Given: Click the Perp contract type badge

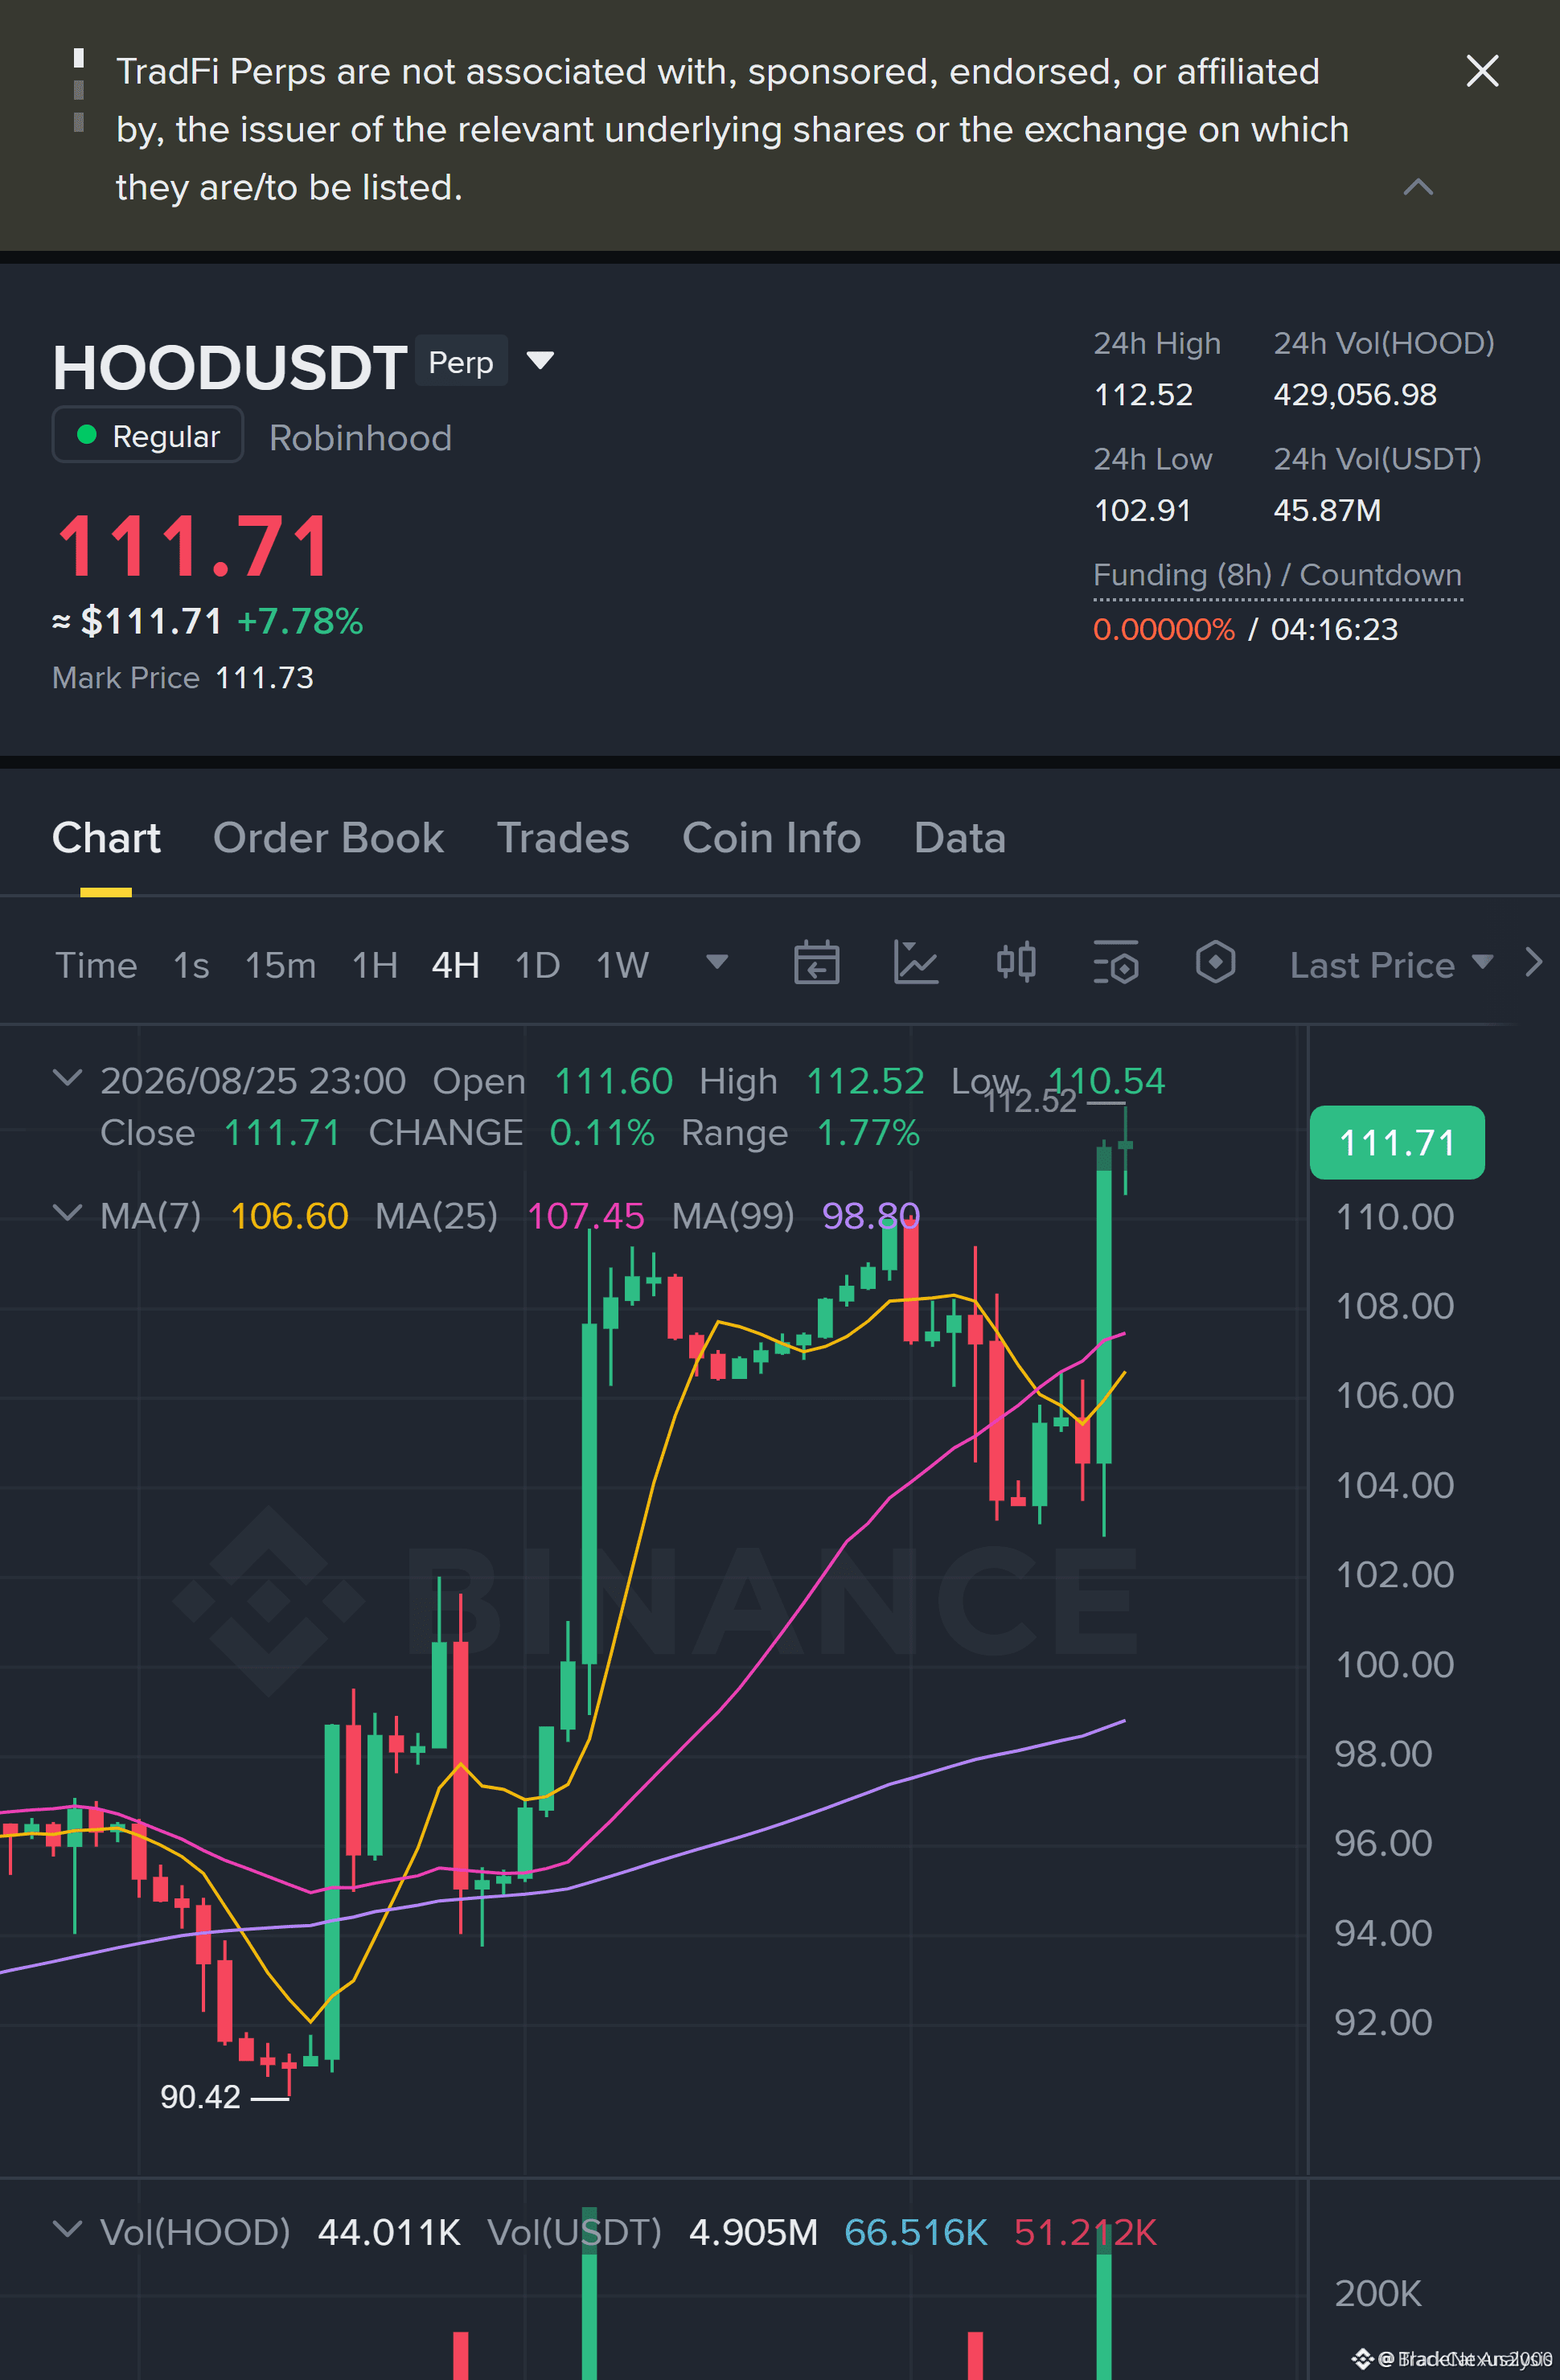Looking at the screenshot, I should 461,361.
